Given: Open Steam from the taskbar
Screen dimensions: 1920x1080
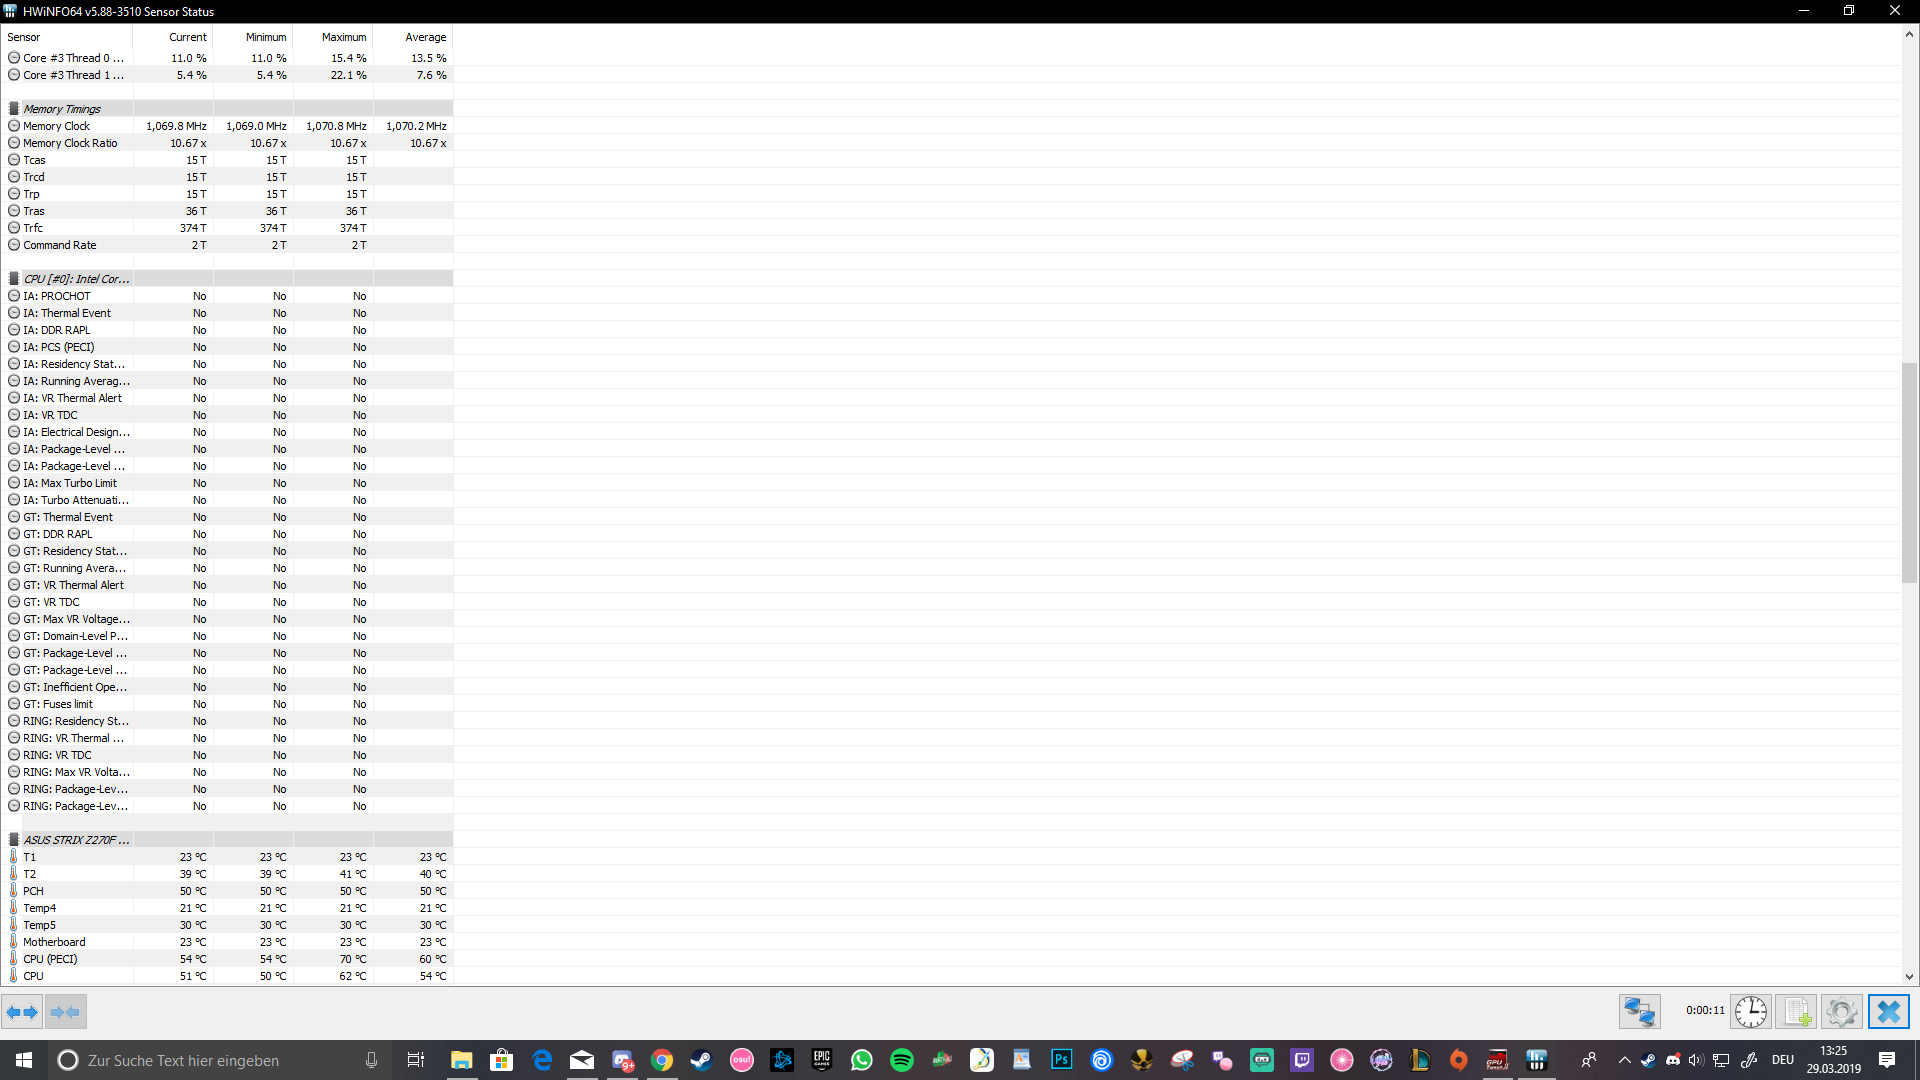Looking at the screenshot, I should 701,1060.
